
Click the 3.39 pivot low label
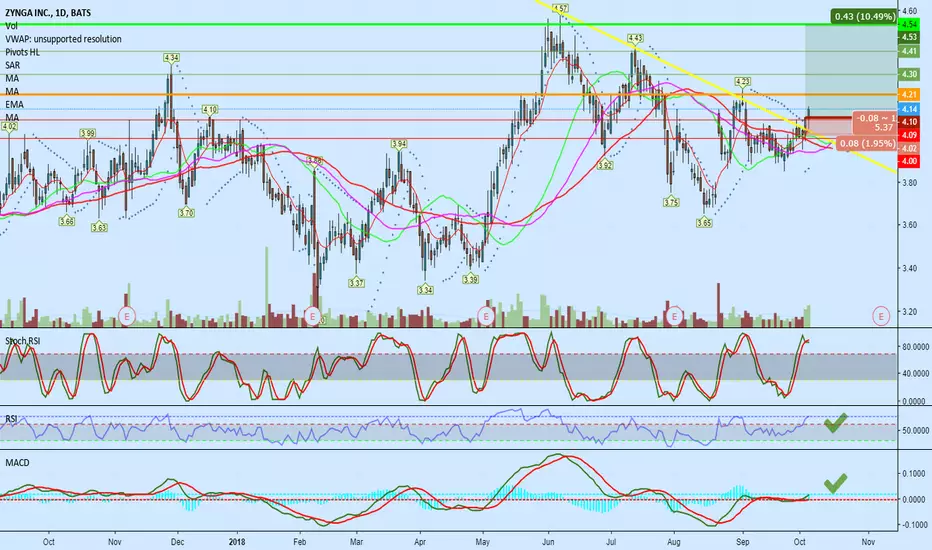tap(470, 279)
